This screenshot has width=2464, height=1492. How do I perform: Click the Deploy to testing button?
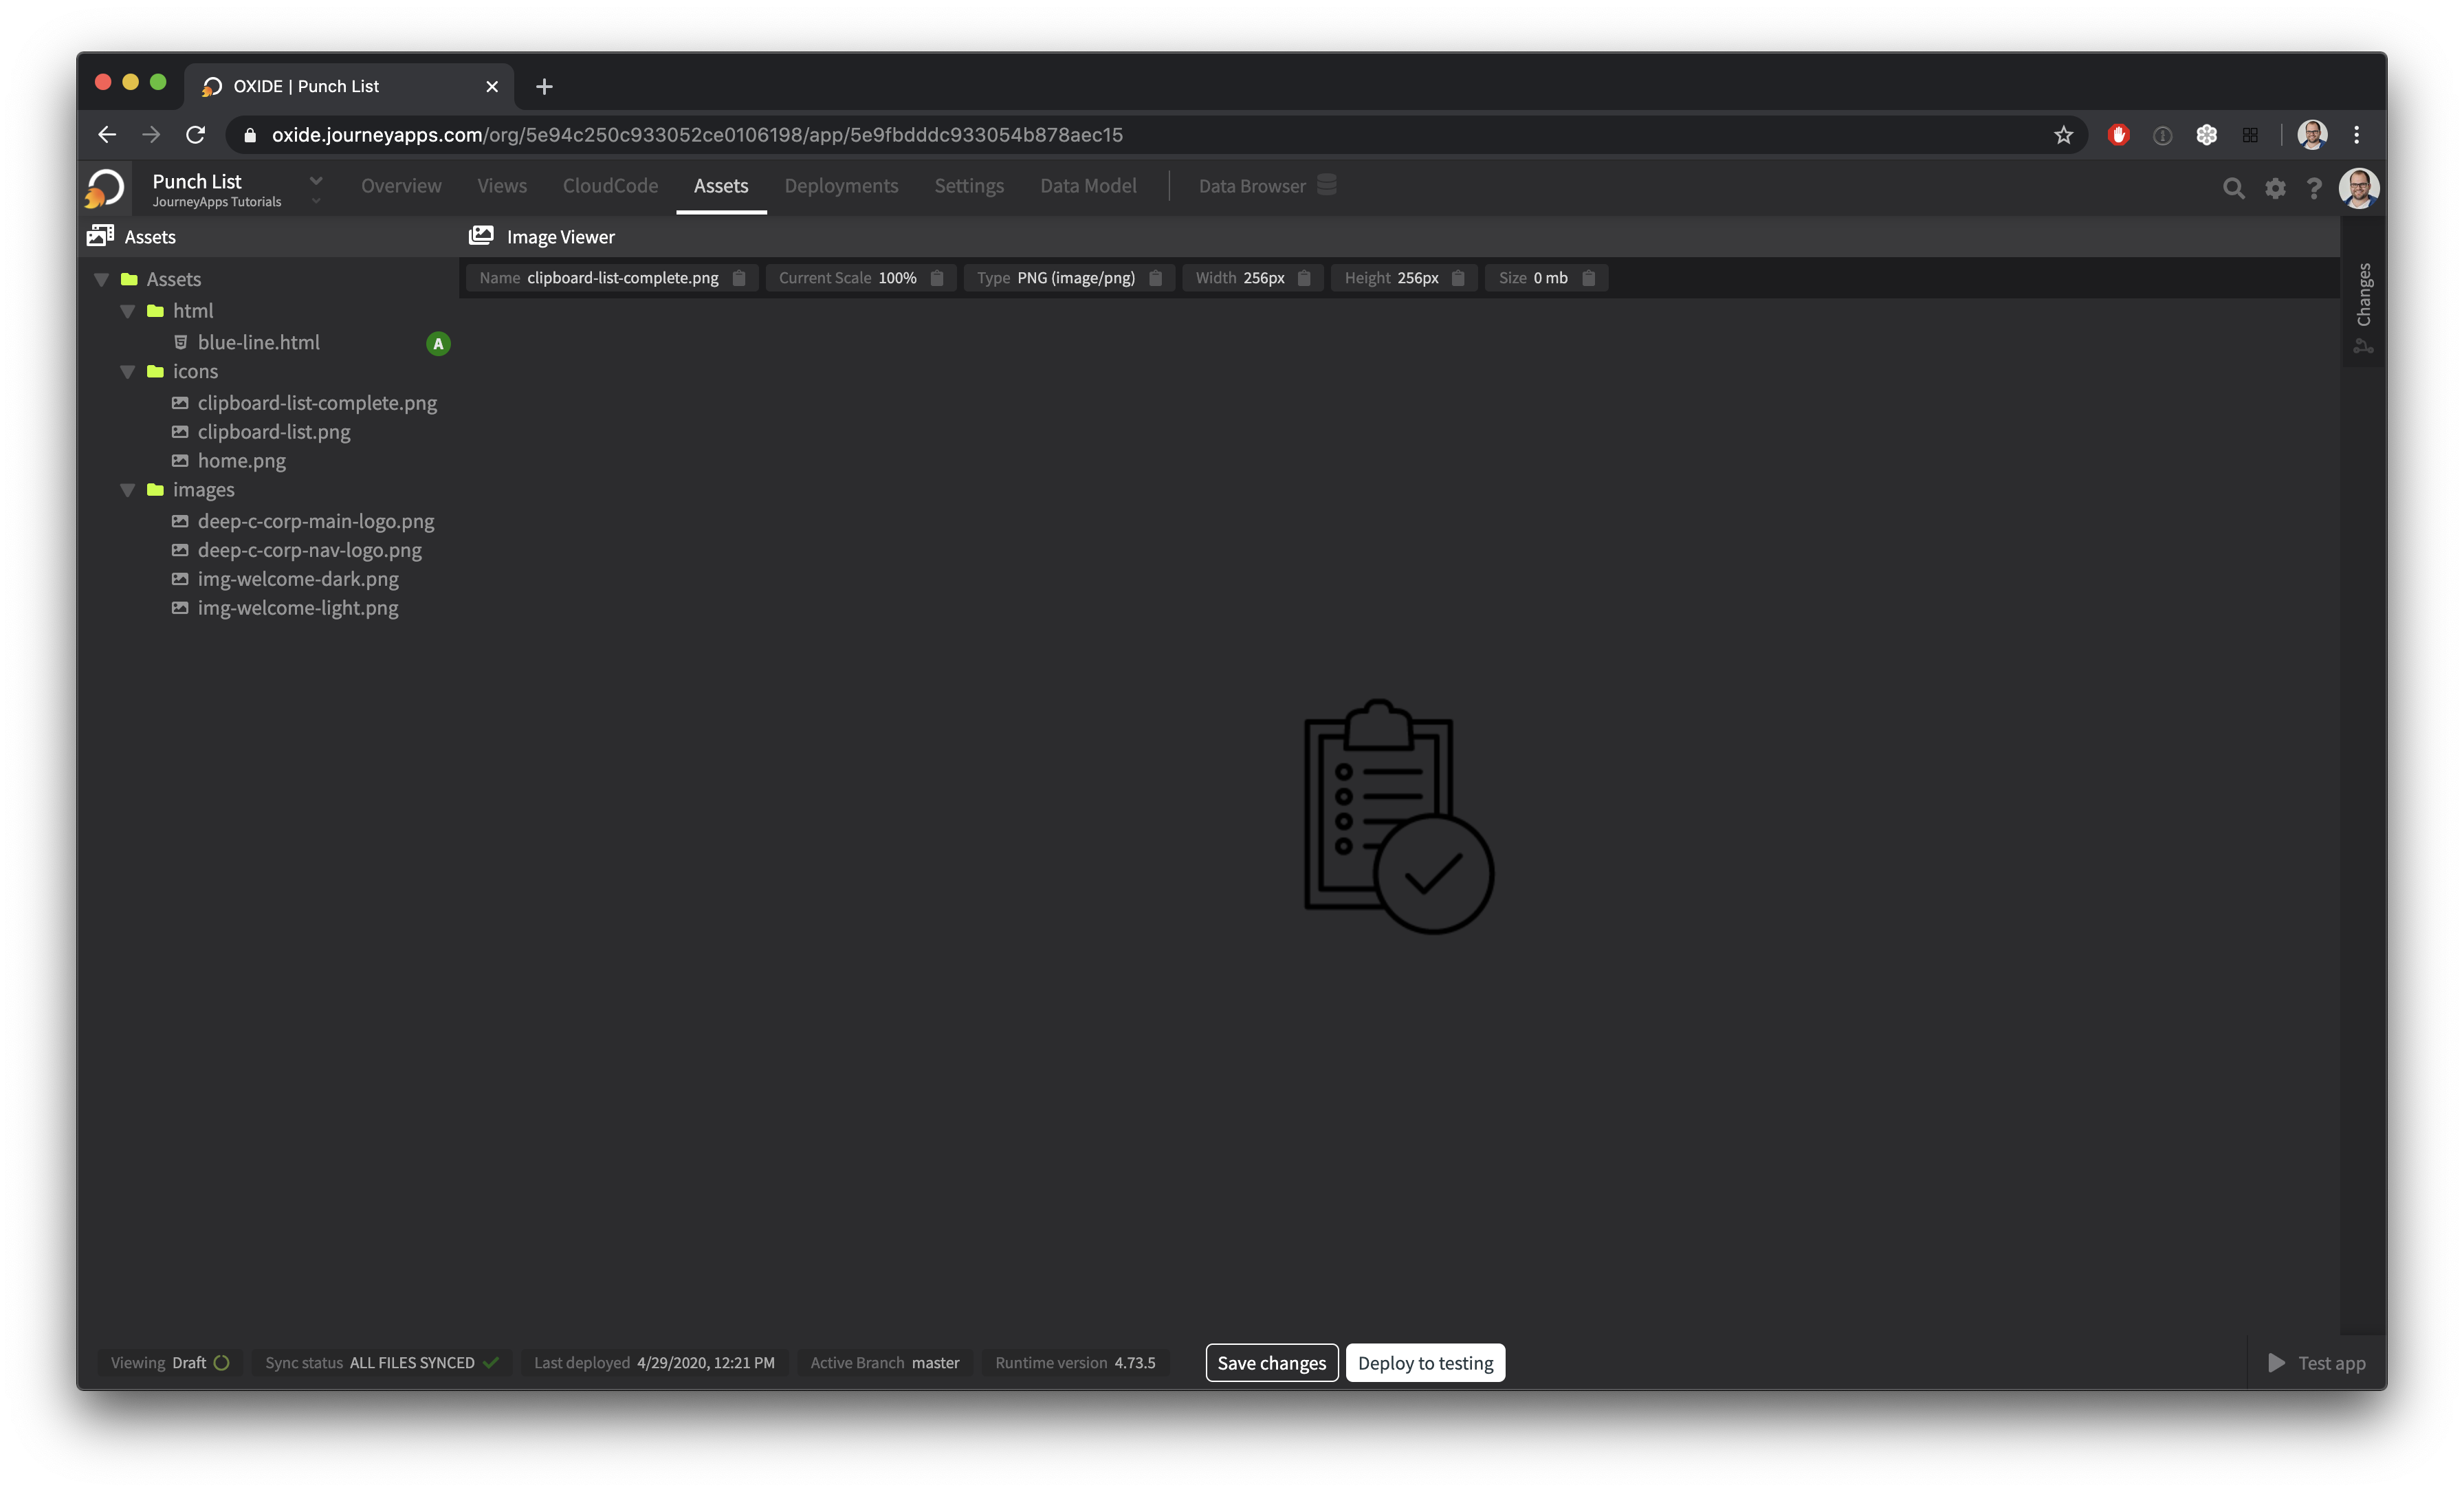tap(1425, 1362)
